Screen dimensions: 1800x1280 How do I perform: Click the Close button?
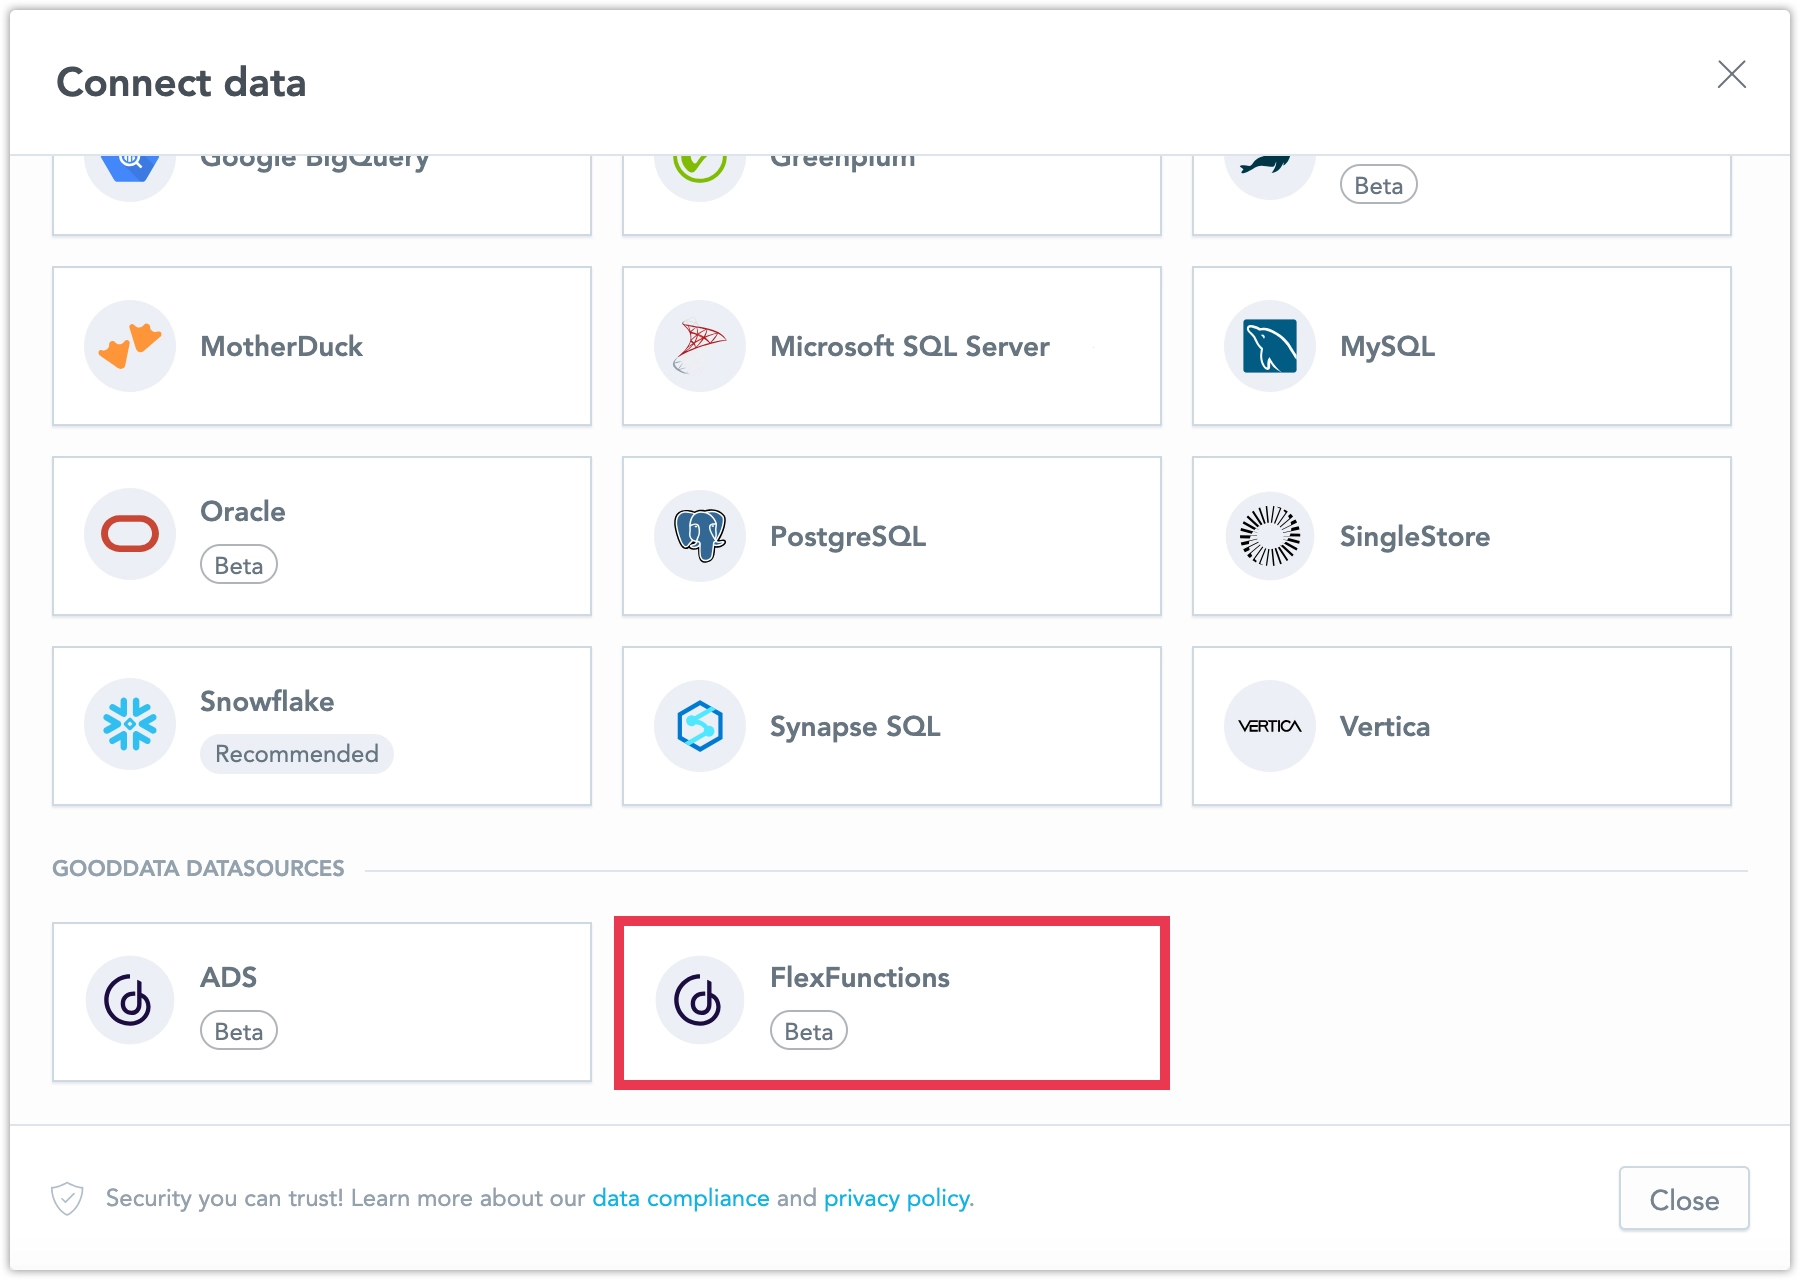[1684, 1199]
